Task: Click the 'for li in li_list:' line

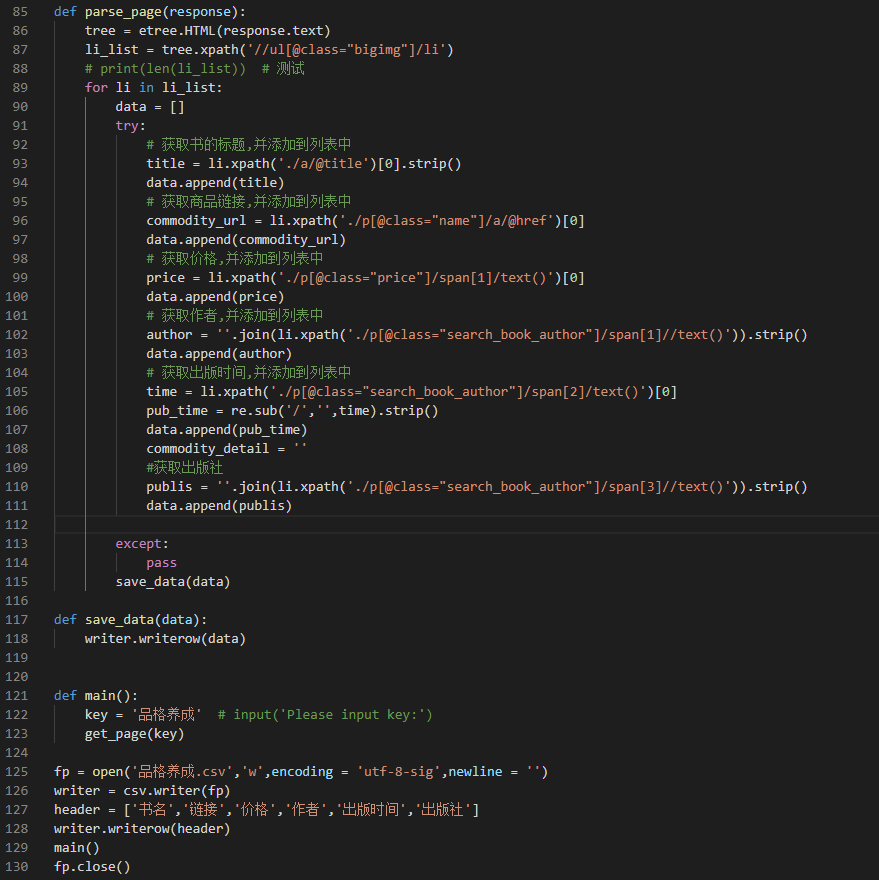Action: [x=153, y=88]
